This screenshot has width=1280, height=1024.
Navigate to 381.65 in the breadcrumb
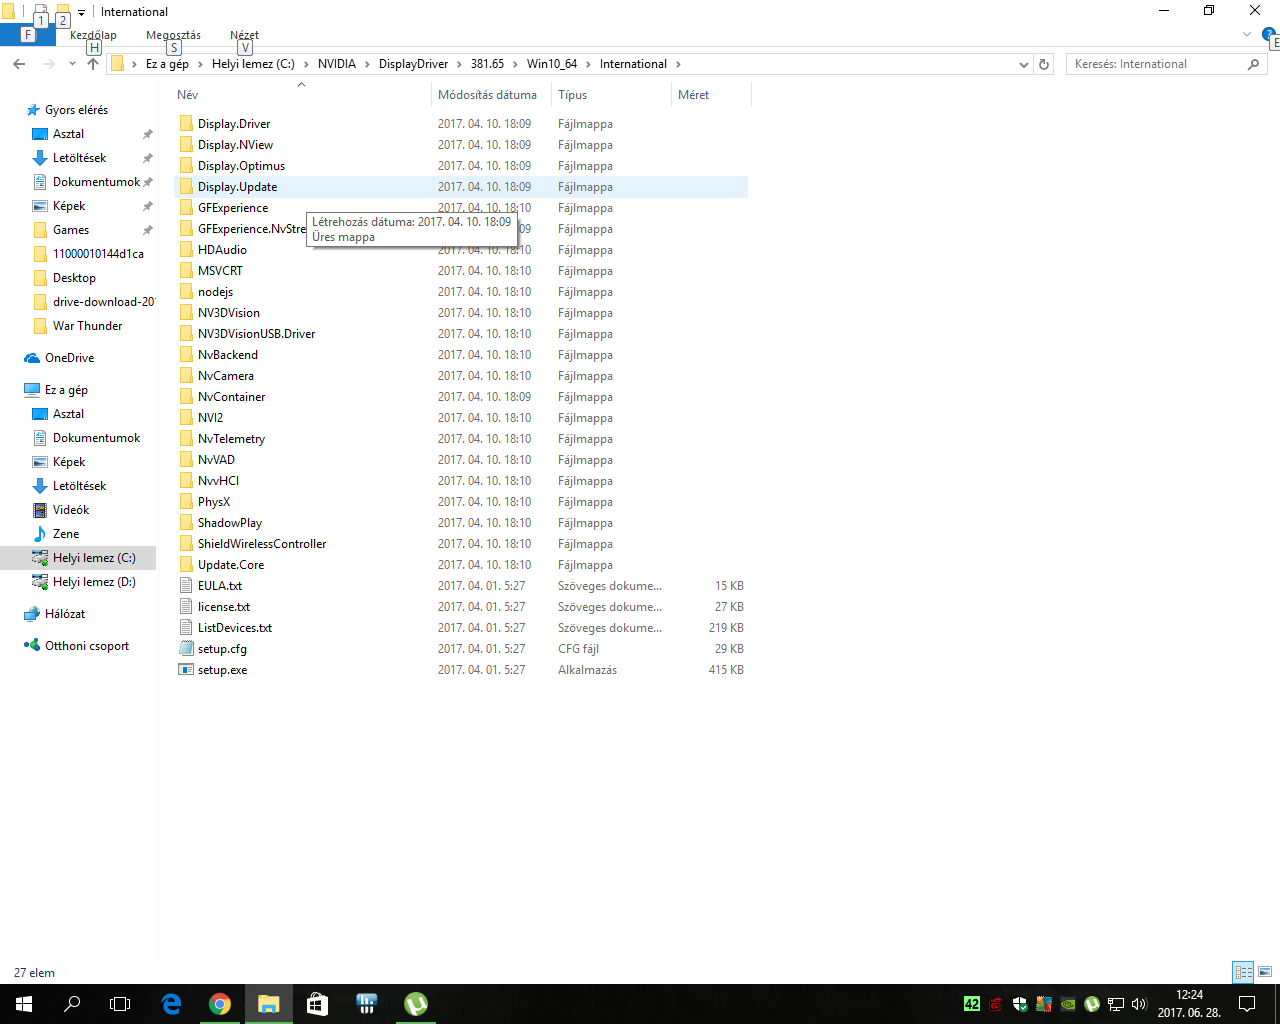coord(487,64)
